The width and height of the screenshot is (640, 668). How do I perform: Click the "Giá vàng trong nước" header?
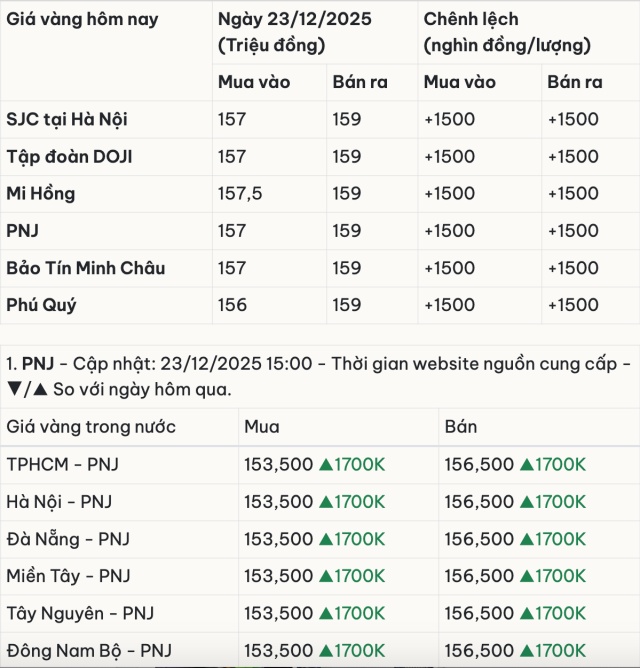pyautogui.click(x=91, y=427)
